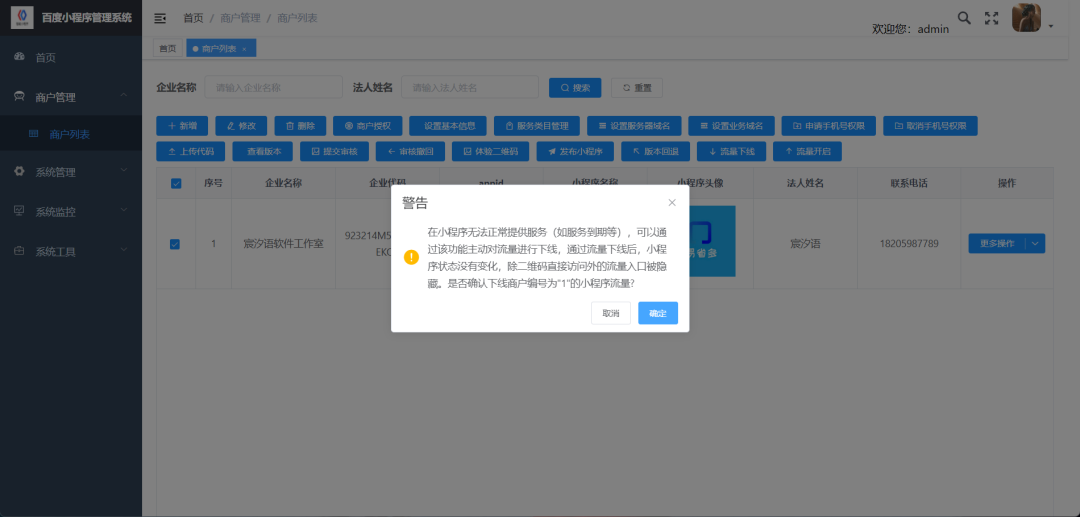Screen dimensions: 1080x517
Task: Click the 版本回退 toolbar button
Action: click(655, 151)
